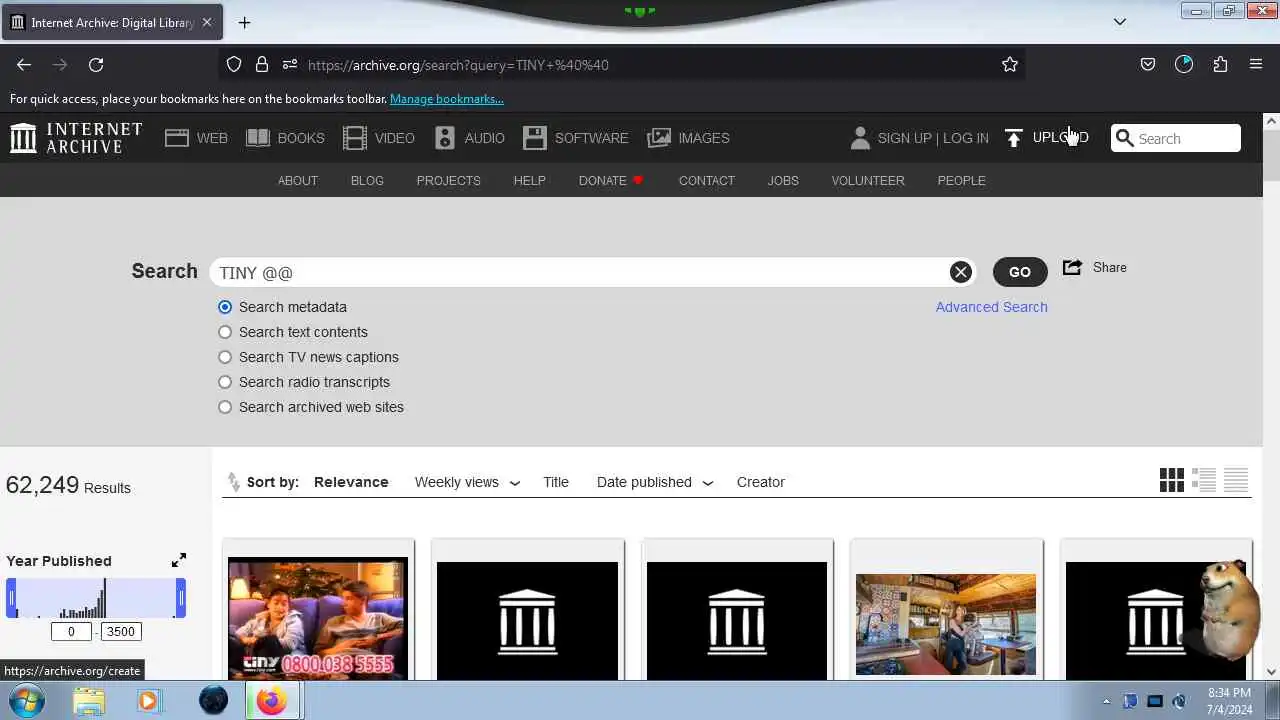Open the Projects menu item
Image resolution: width=1280 pixels, height=720 pixels.
[x=449, y=181]
